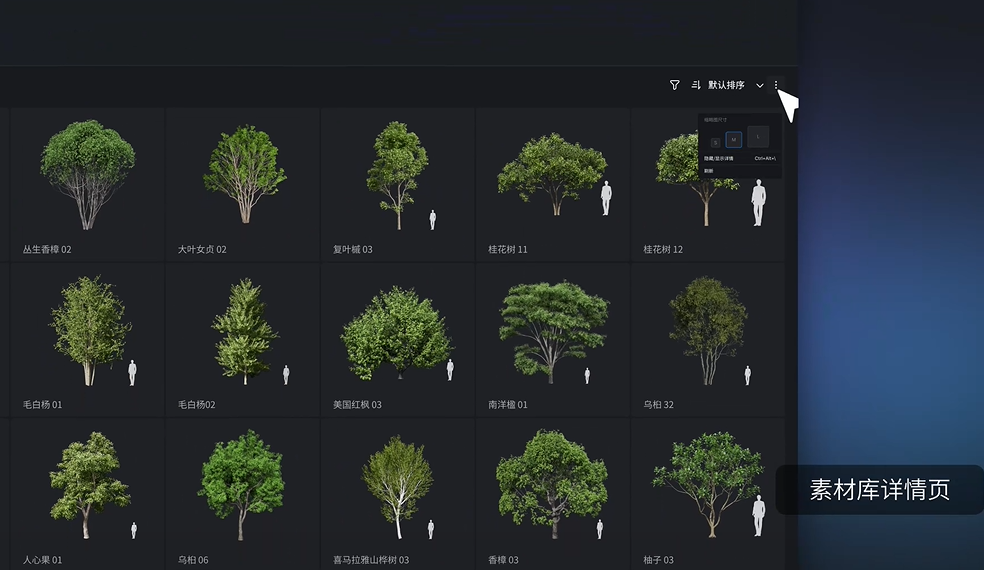Click the 桂花树 12 name label
This screenshot has height=570, width=984.
(x=663, y=249)
